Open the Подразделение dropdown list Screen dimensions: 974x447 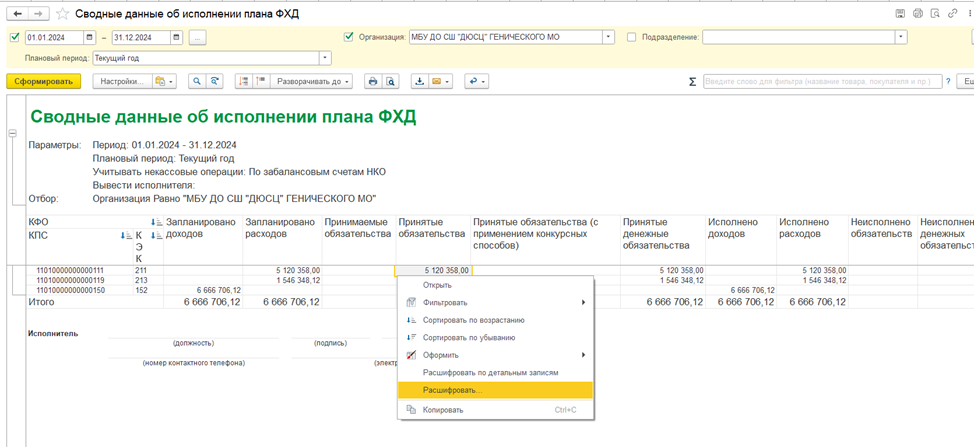(902, 37)
